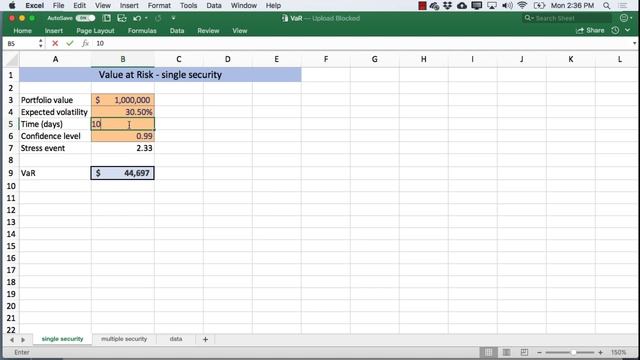Click the Wi-Fi icon in the menu bar
Screen dimensions: 640x360
pyautogui.click(x=522, y=5)
